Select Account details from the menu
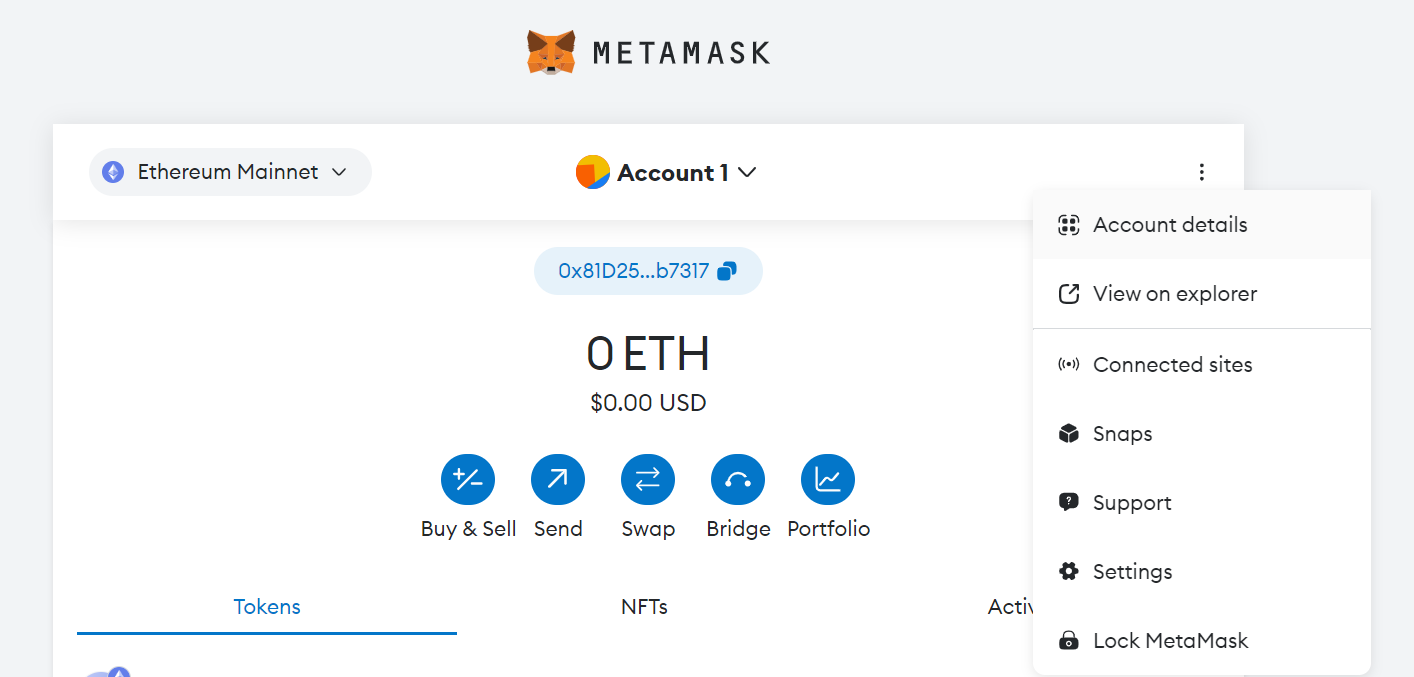This screenshot has width=1414, height=677. [1170, 225]
